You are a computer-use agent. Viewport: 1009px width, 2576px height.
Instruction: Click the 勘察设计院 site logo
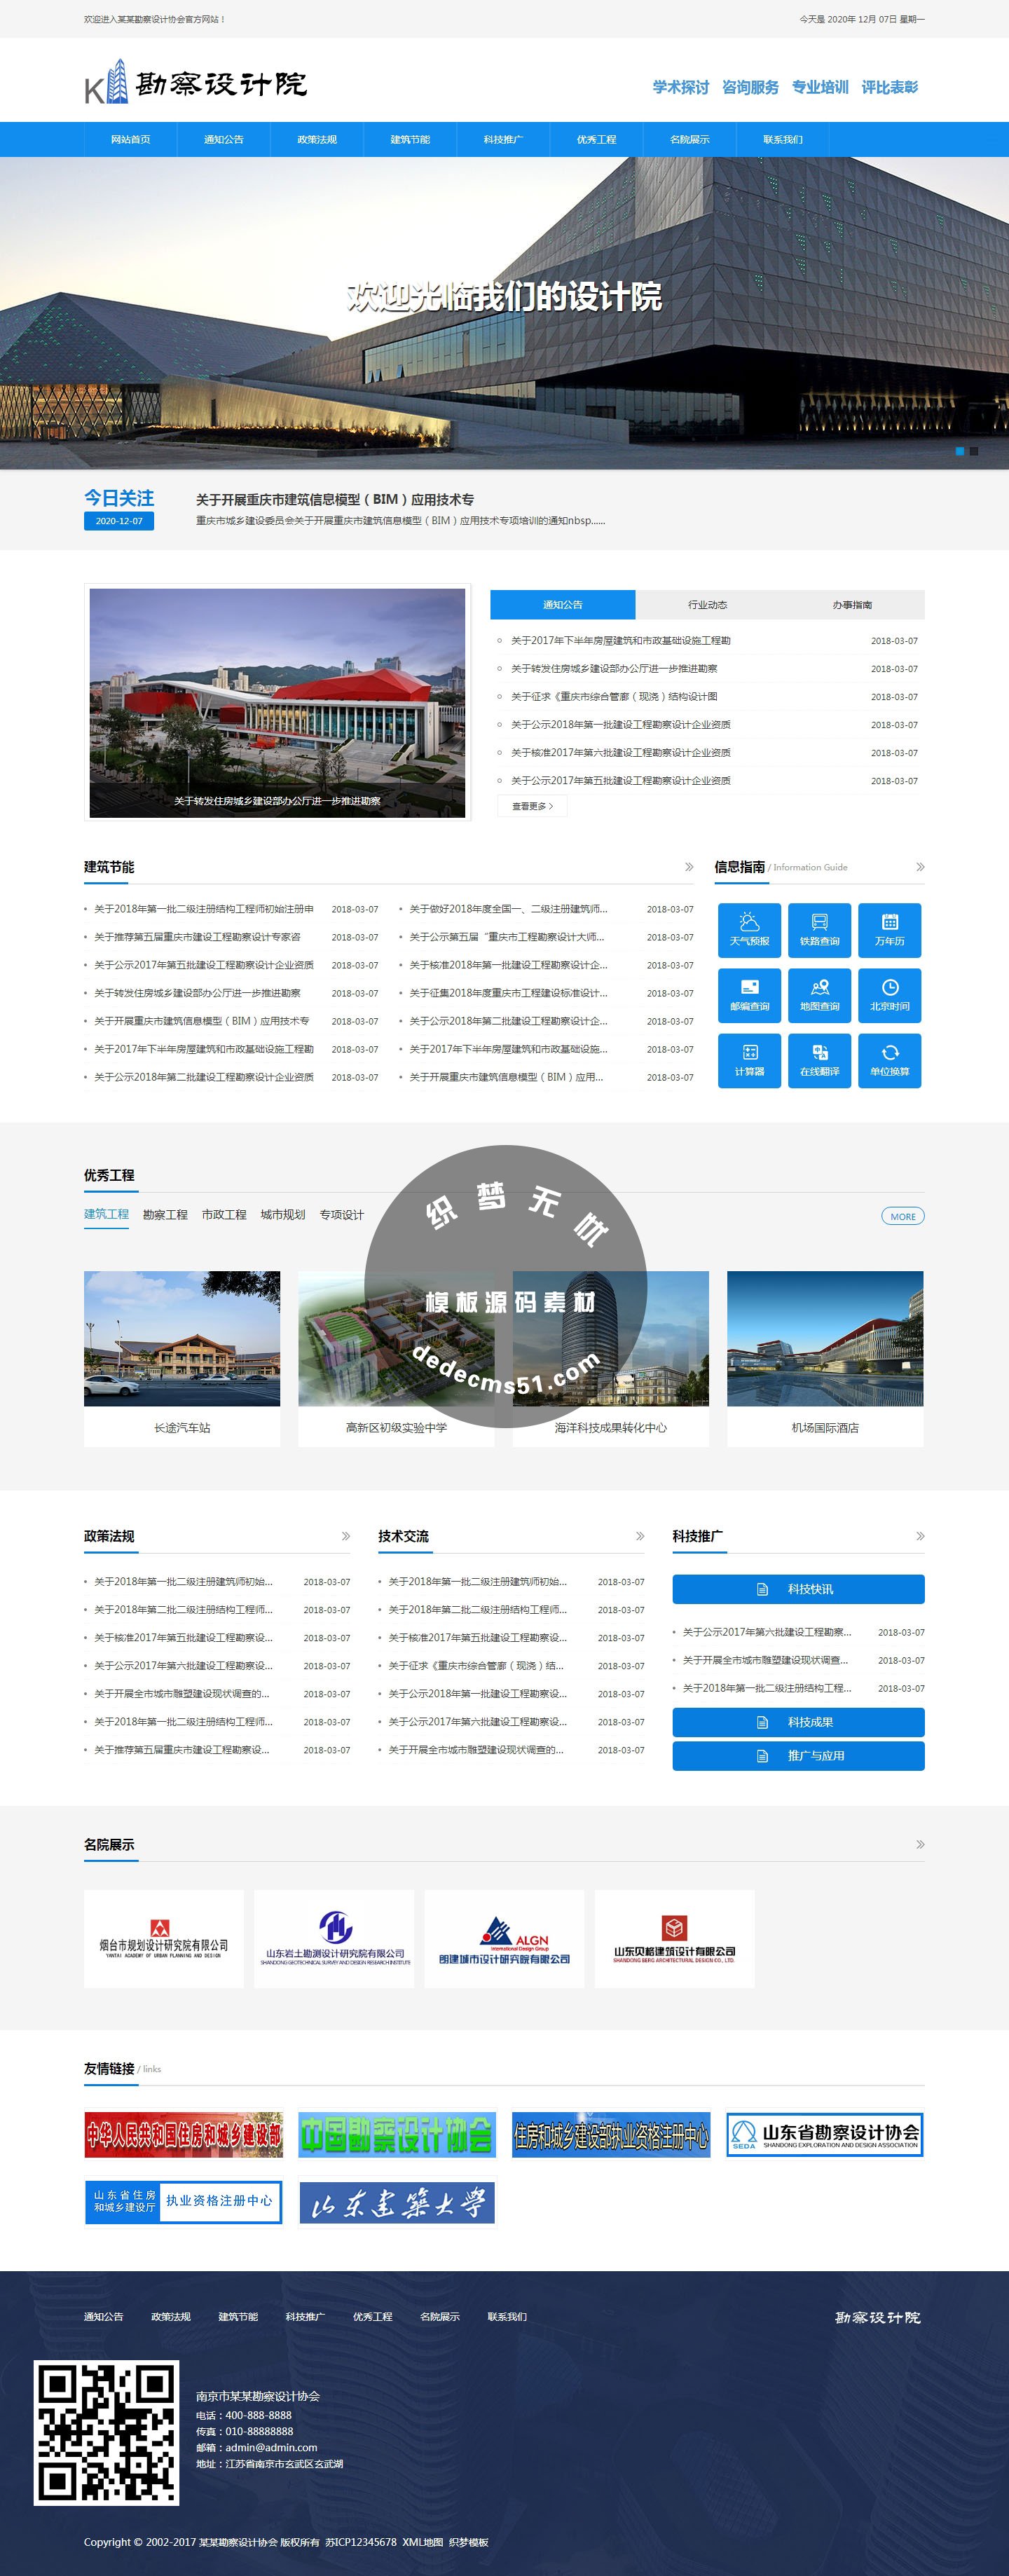(x=195, y=82)
